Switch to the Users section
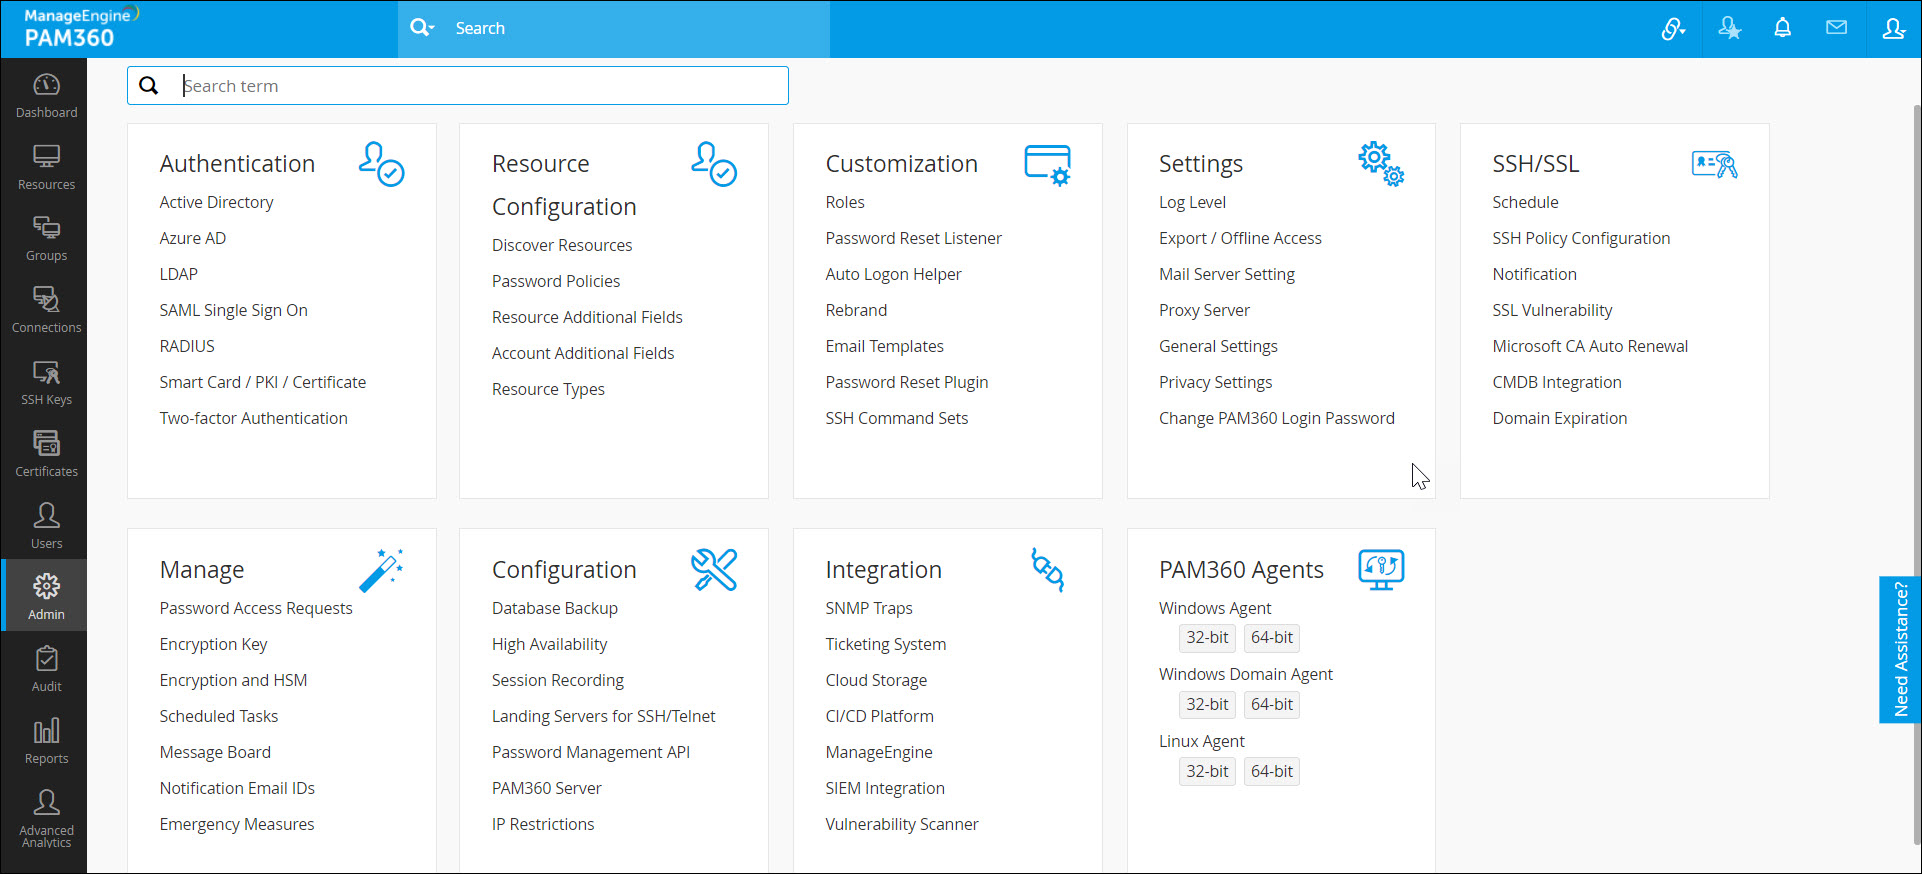 [x=46, y=526]
